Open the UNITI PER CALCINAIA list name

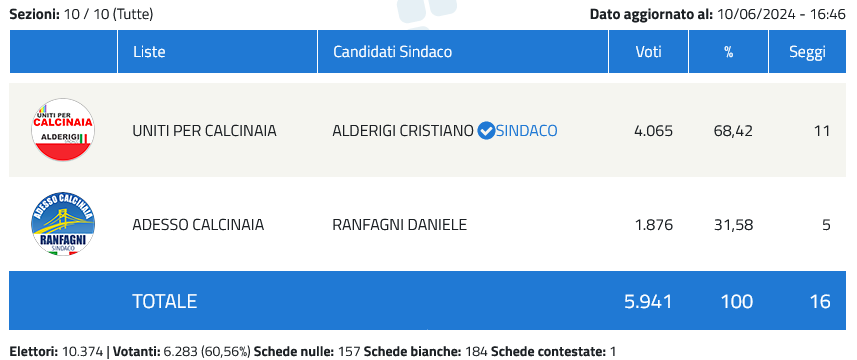[204, 131]
